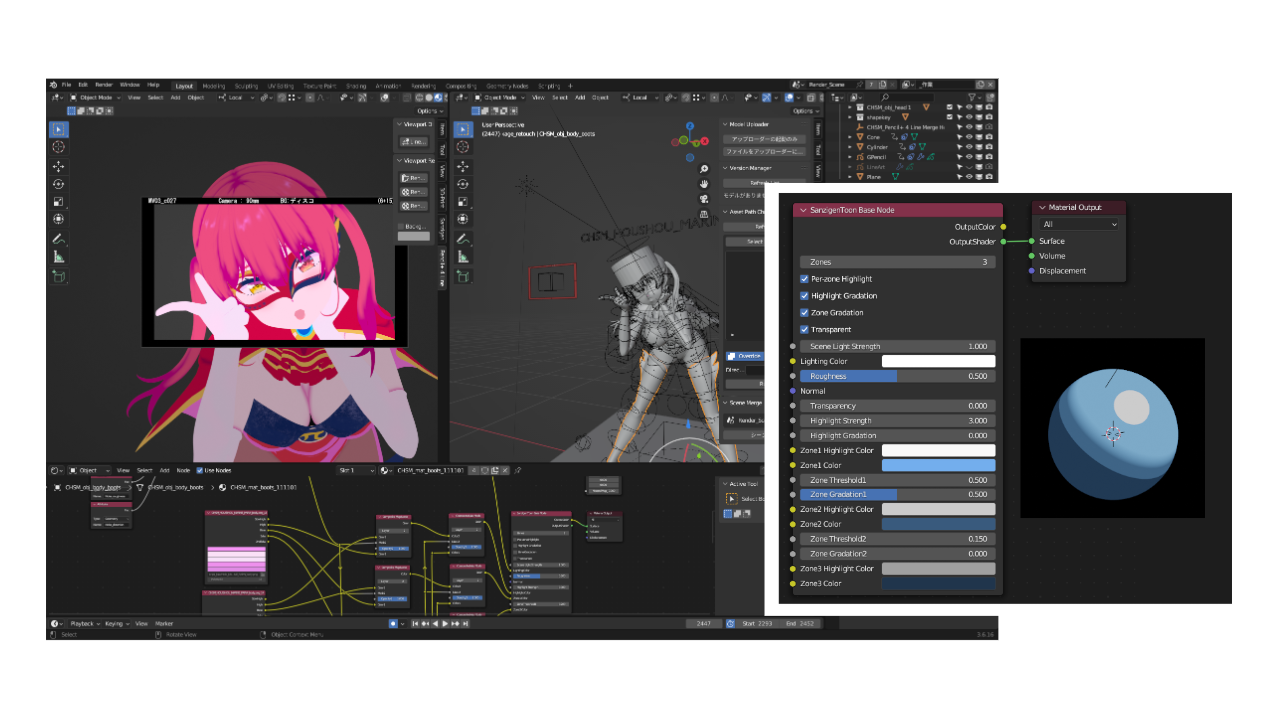Open the Local orientation dropdown in left viewport
The width and height of the screenshot is (1280, 720).
pyautogui.click(x=237, y=98)
